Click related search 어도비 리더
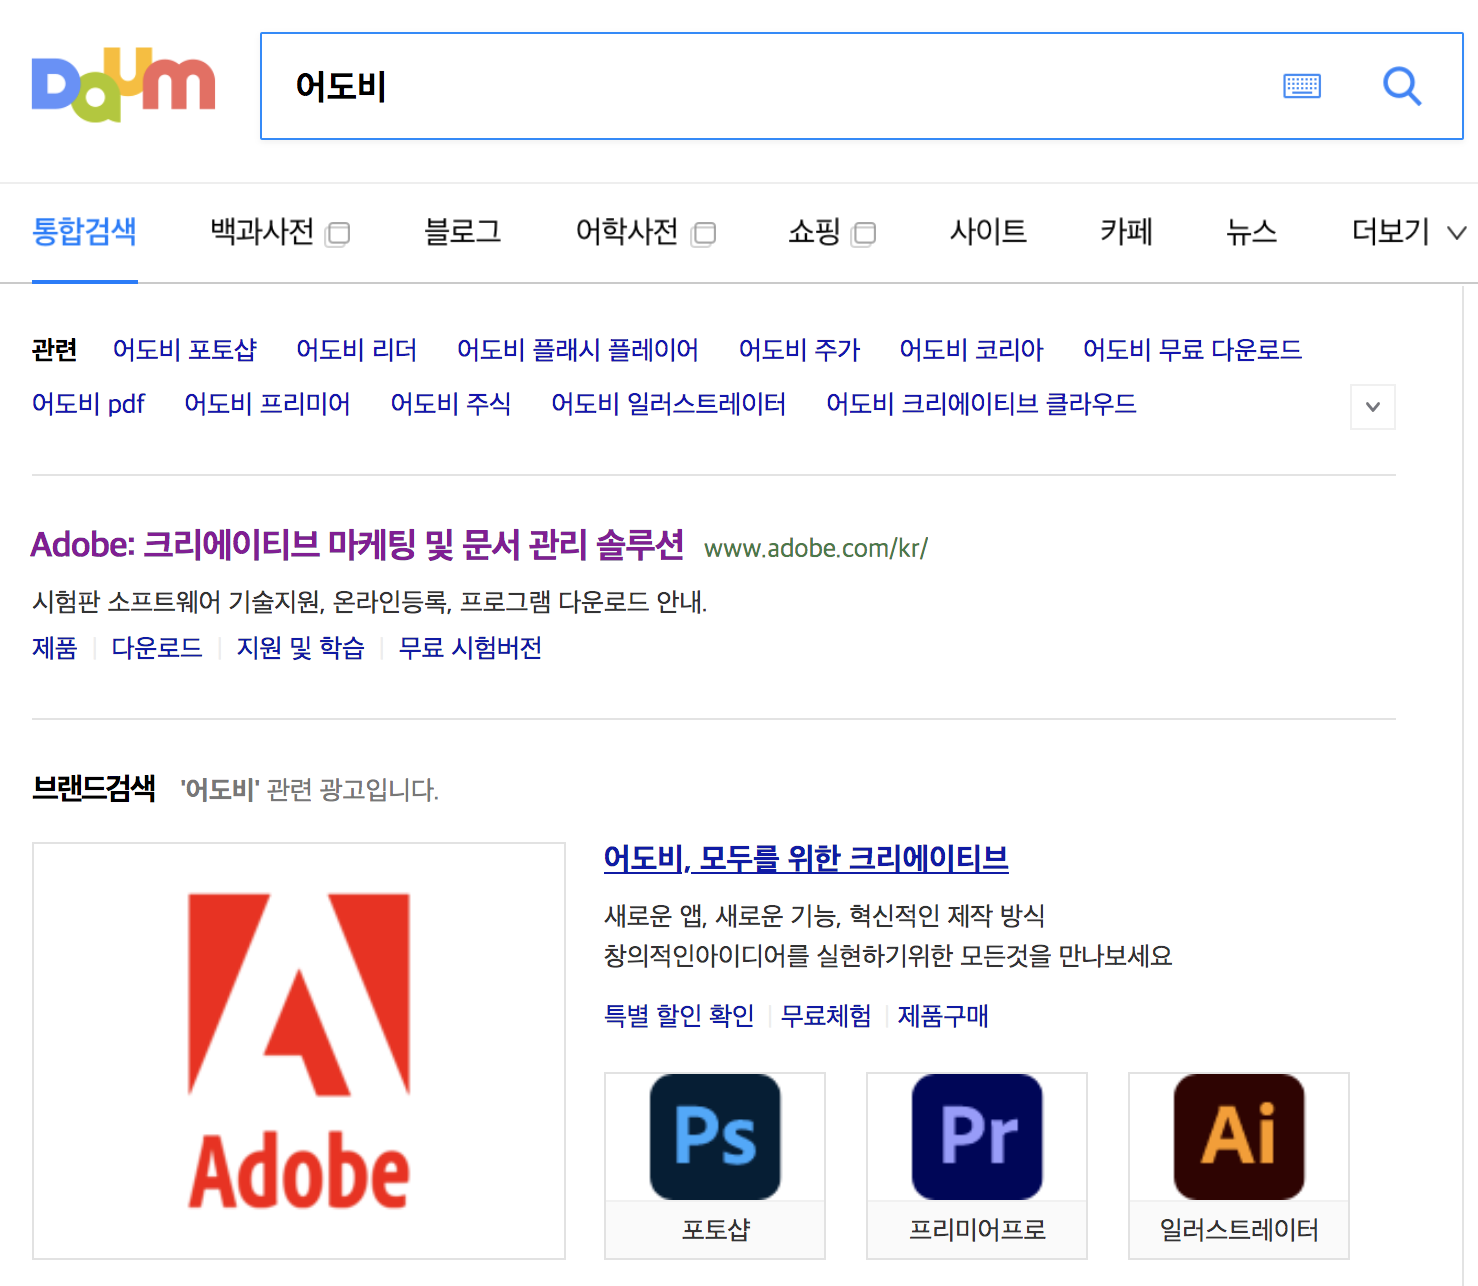1478x1286 pixels. click(357, 350)
